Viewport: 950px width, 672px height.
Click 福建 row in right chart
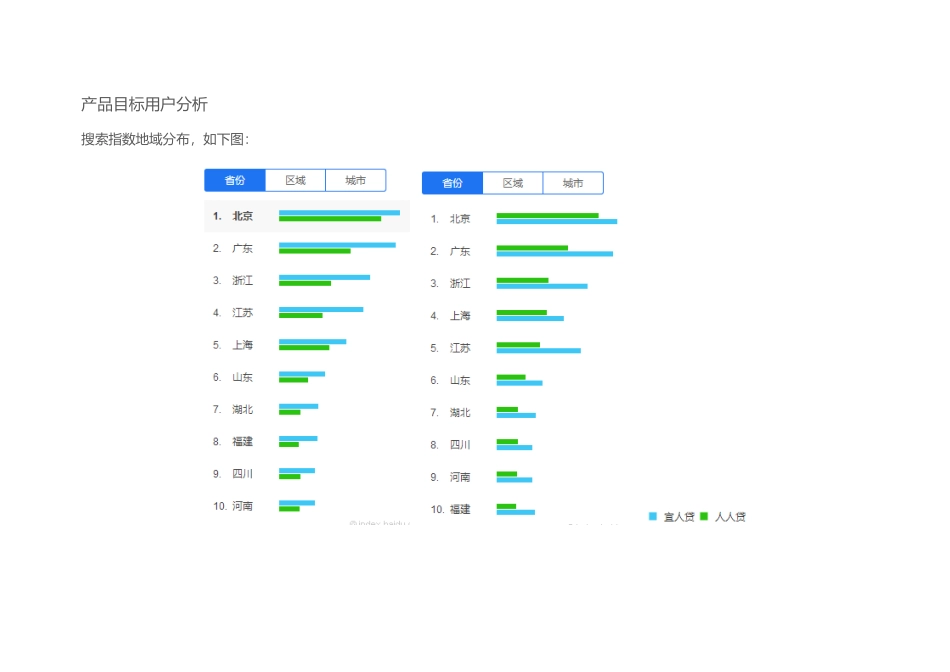(x=460, y=510)
